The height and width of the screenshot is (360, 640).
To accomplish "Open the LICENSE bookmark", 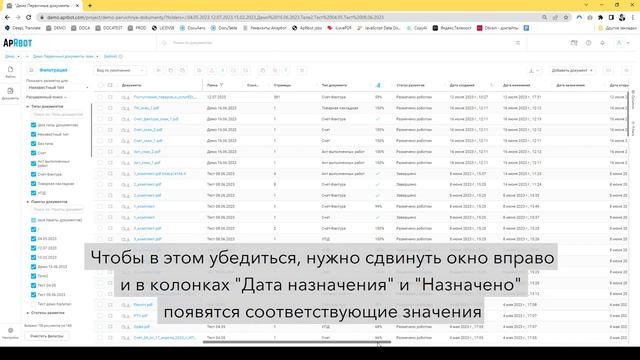I will (163, 28).
